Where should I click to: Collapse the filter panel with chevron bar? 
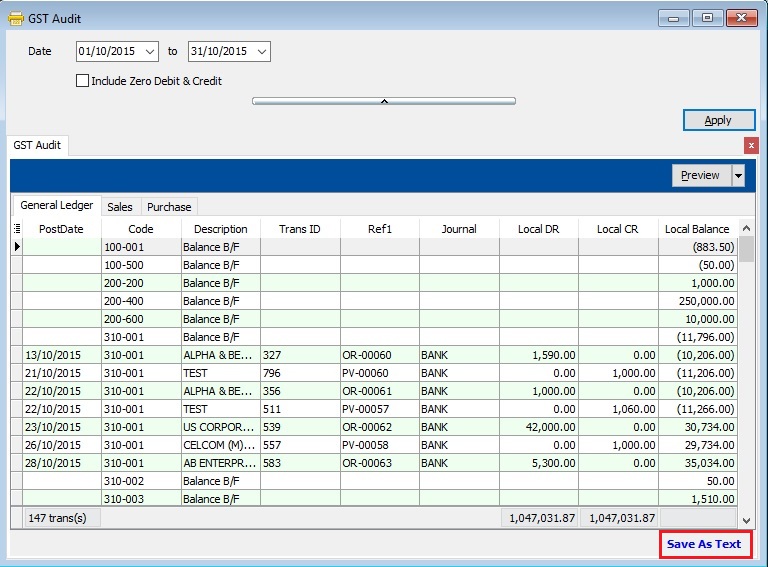[x=384, y=101]
